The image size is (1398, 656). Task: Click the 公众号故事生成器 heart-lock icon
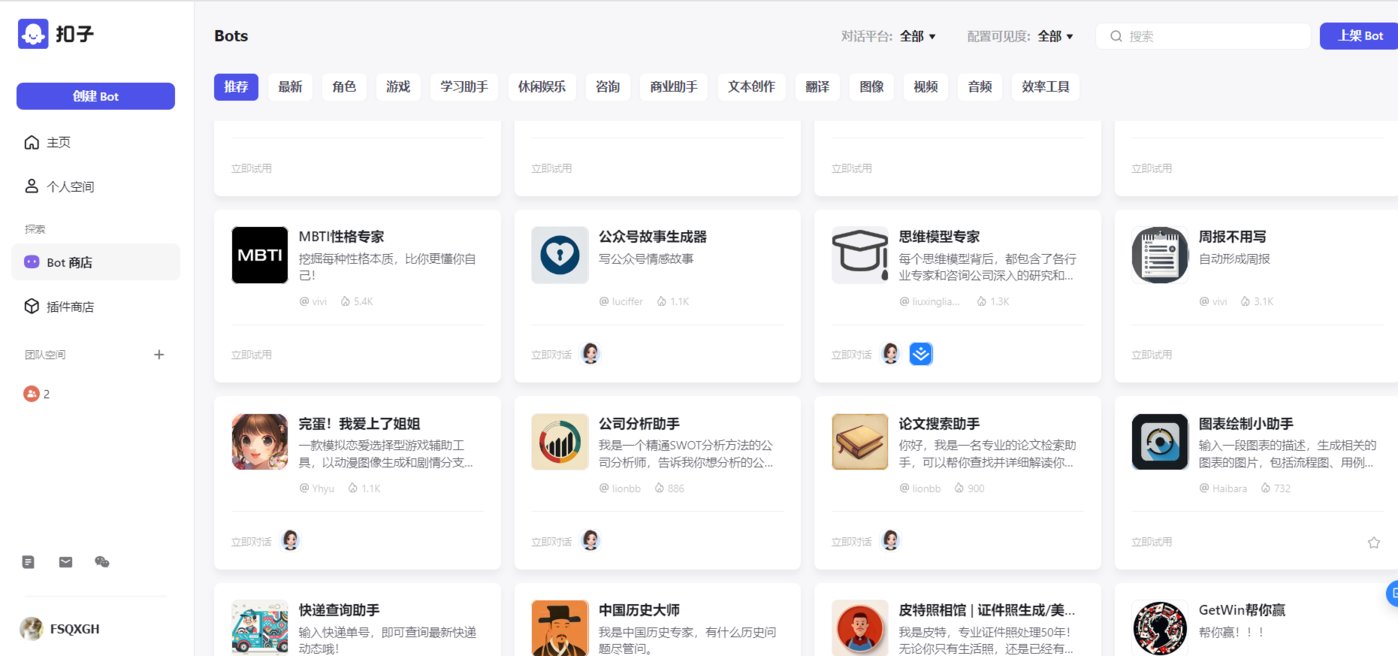(x=560, y=255)
